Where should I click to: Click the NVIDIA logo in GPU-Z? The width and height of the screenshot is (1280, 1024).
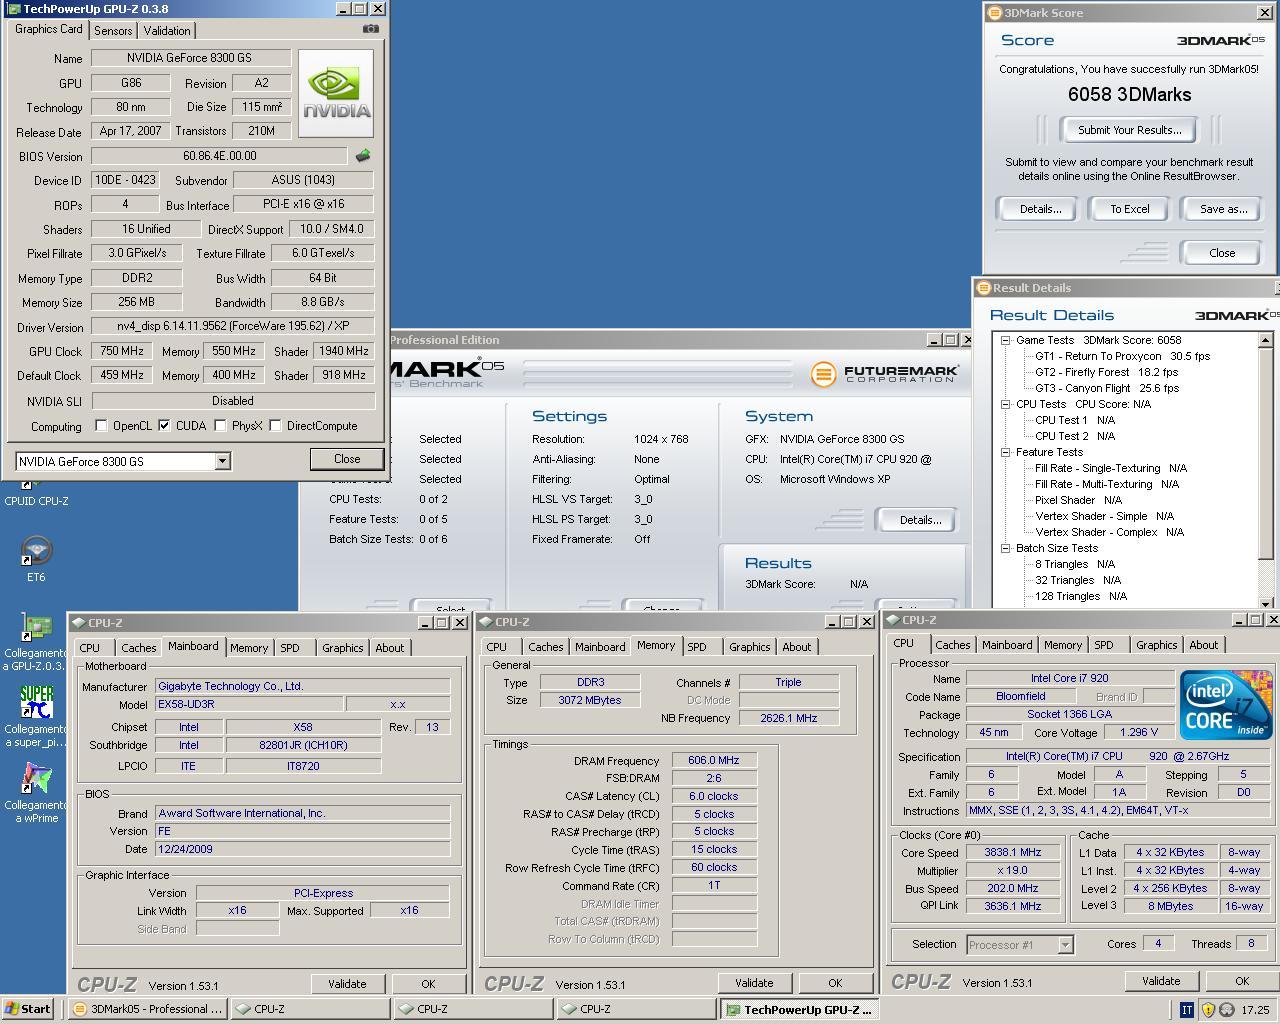coord(336,93)
